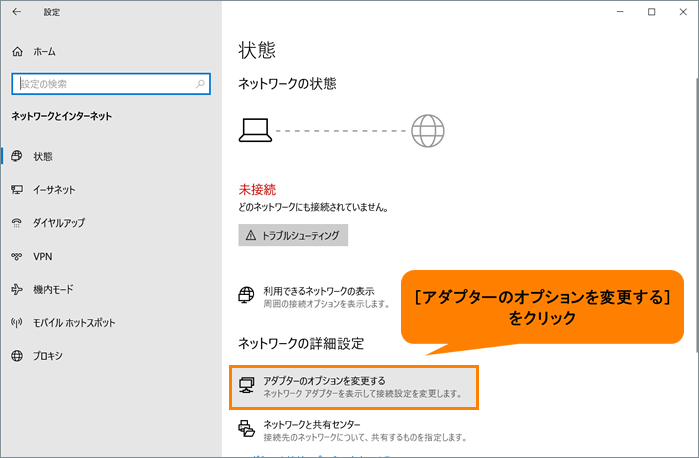Click the Home house icon
The height and width of the screenshot is (458, 699).
pyautogui.click(x=17, y=52)
